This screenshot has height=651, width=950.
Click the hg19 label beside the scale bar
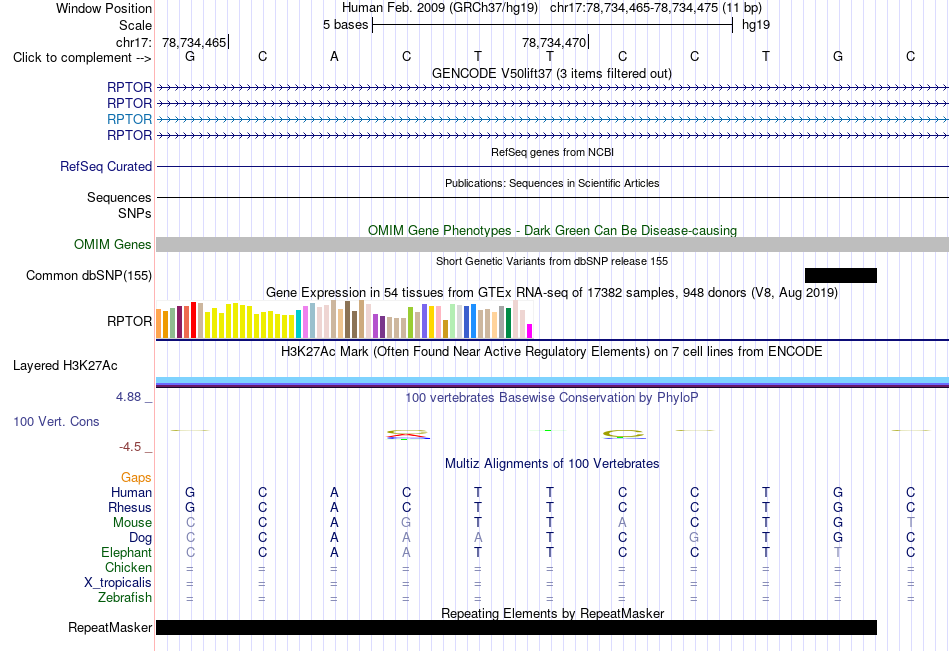tap(756, 25)
